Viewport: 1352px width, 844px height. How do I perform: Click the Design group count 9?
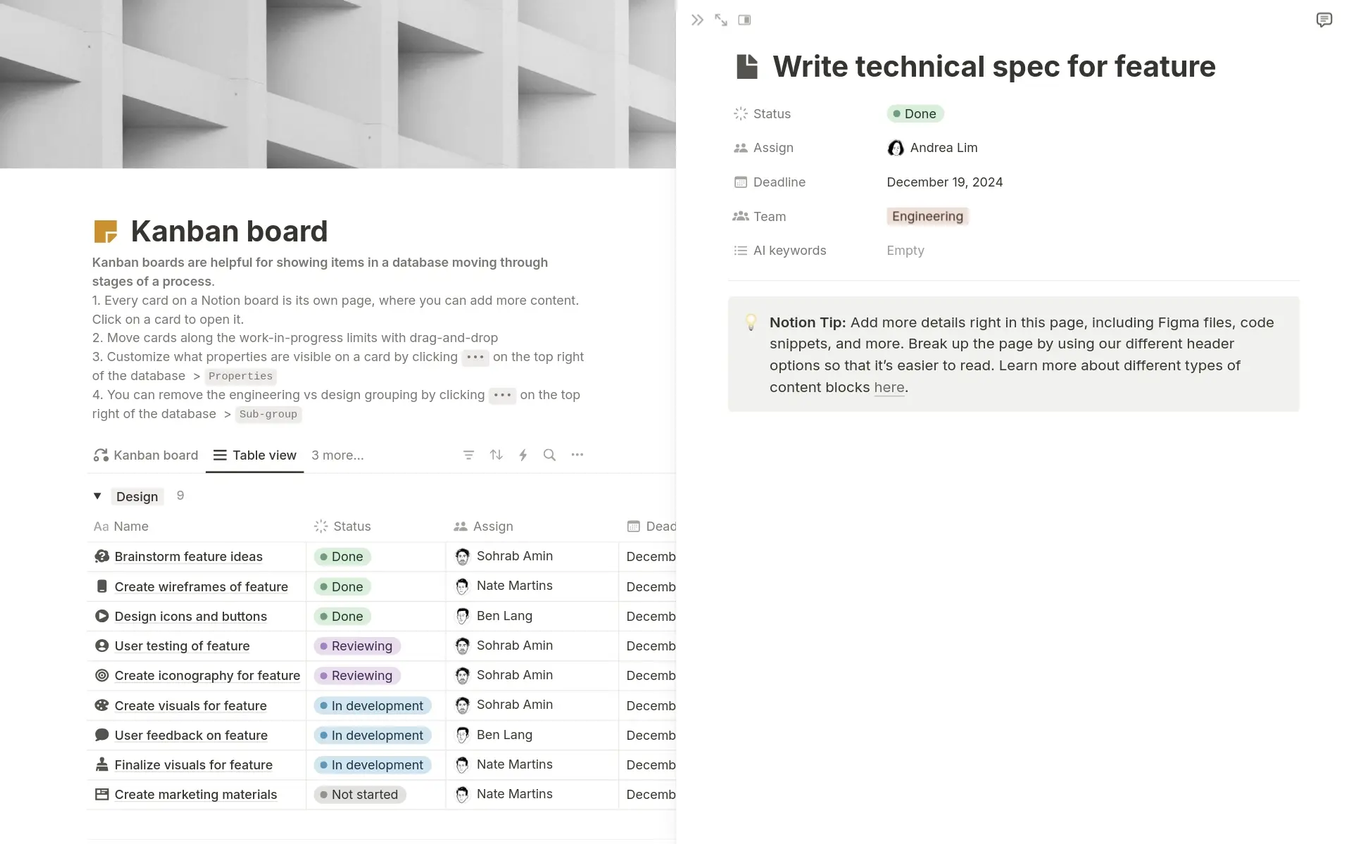pos(180,496)
